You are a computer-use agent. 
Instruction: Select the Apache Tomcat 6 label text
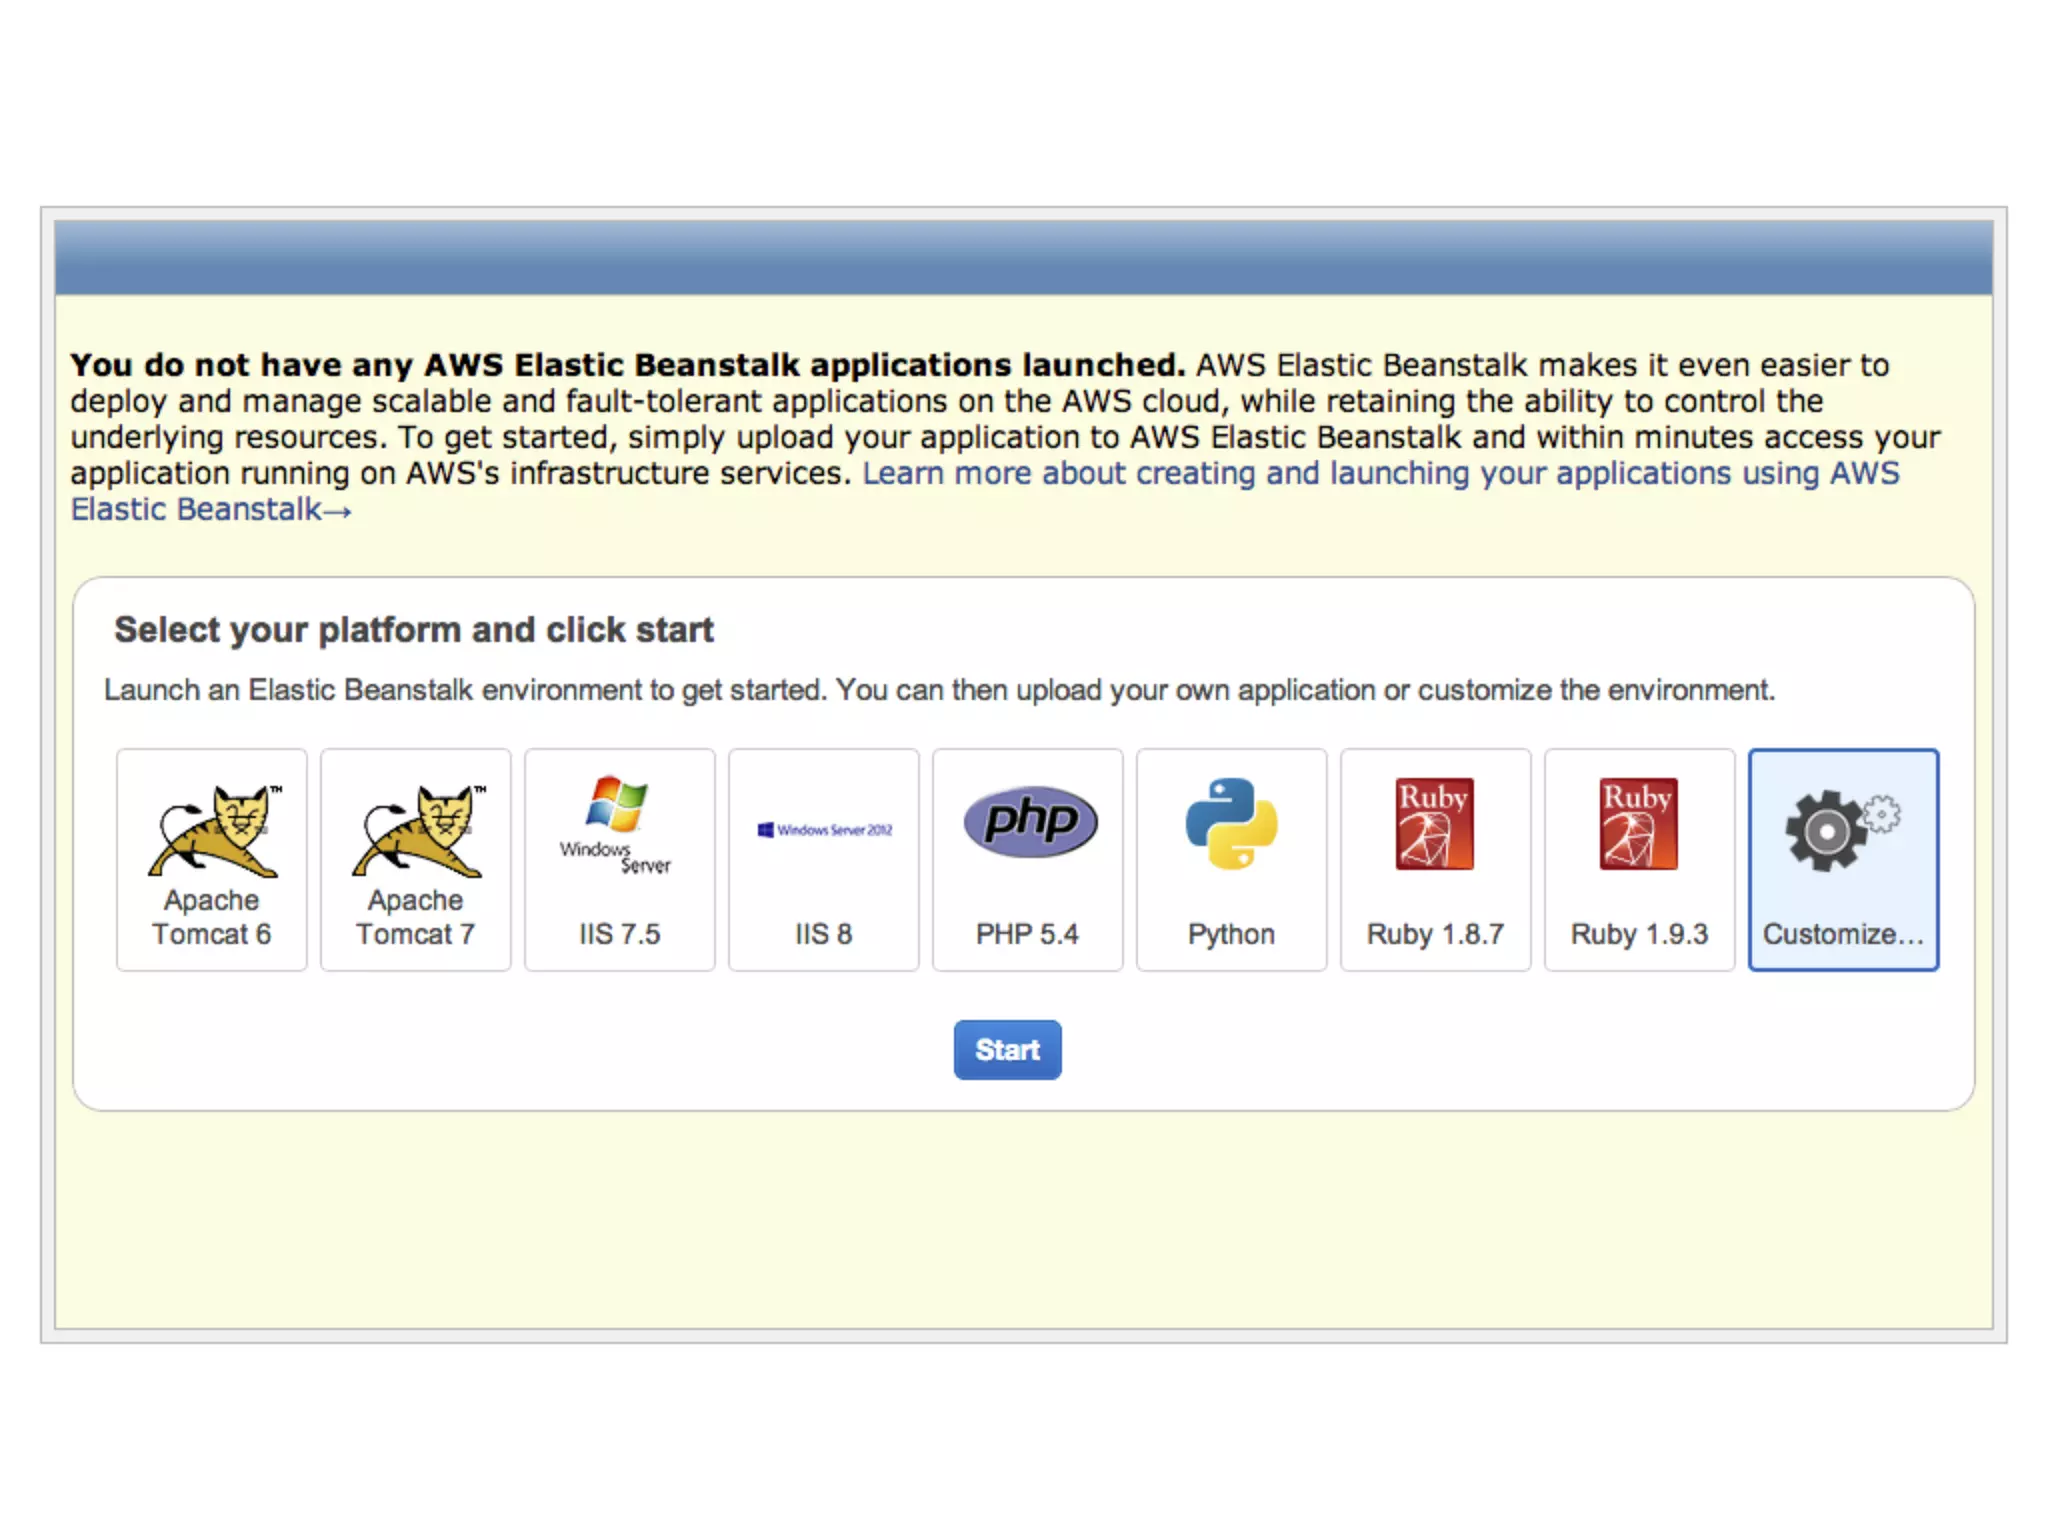(x=211, y=917)
